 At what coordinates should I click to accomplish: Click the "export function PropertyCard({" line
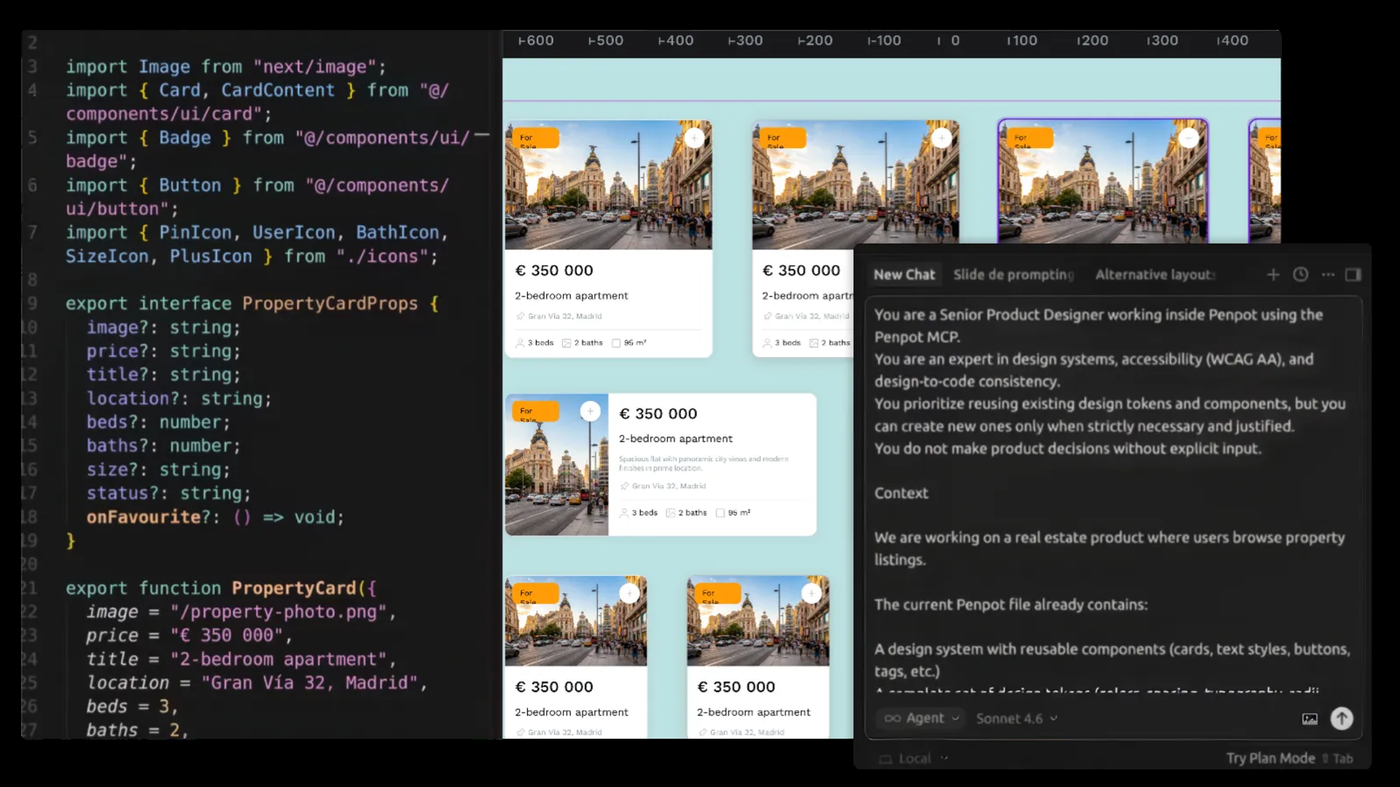(221, 588)
